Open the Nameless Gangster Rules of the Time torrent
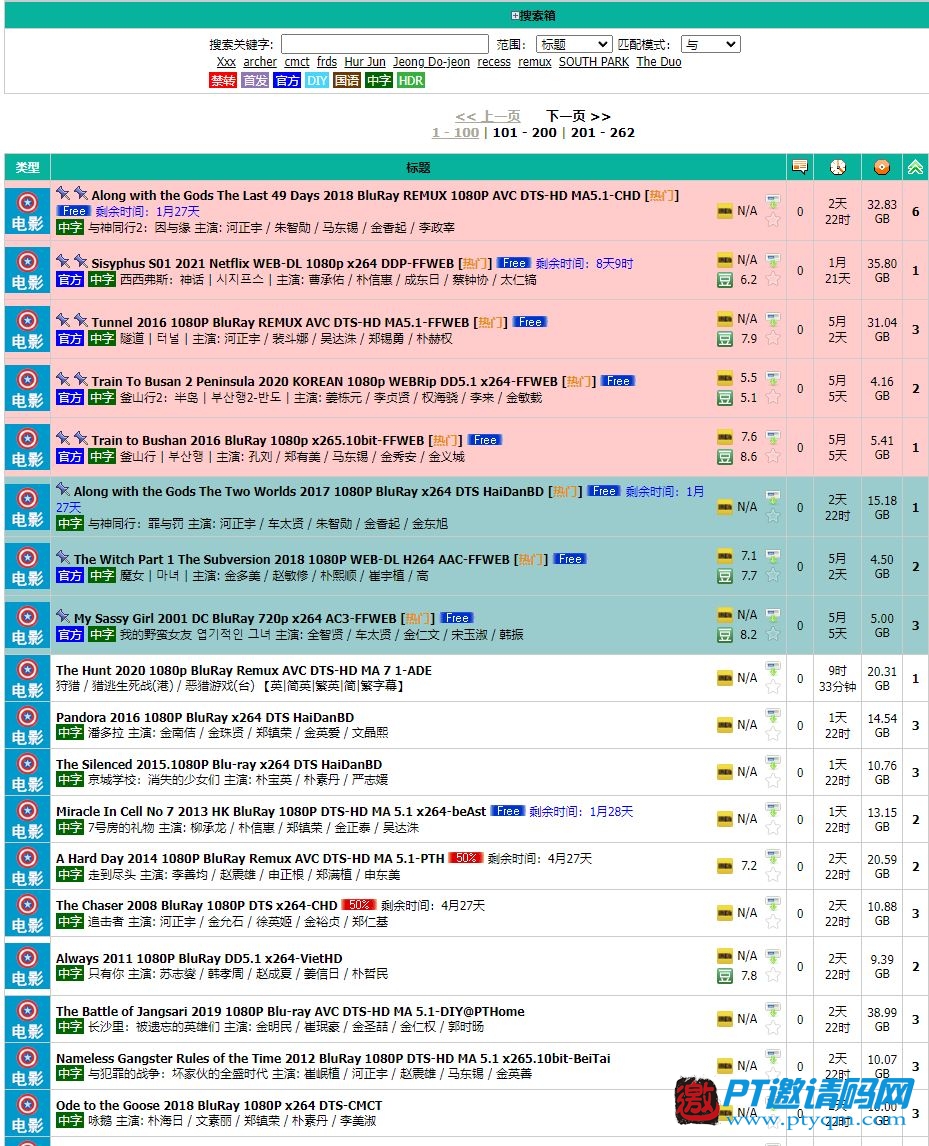 tap(333, 1058)
